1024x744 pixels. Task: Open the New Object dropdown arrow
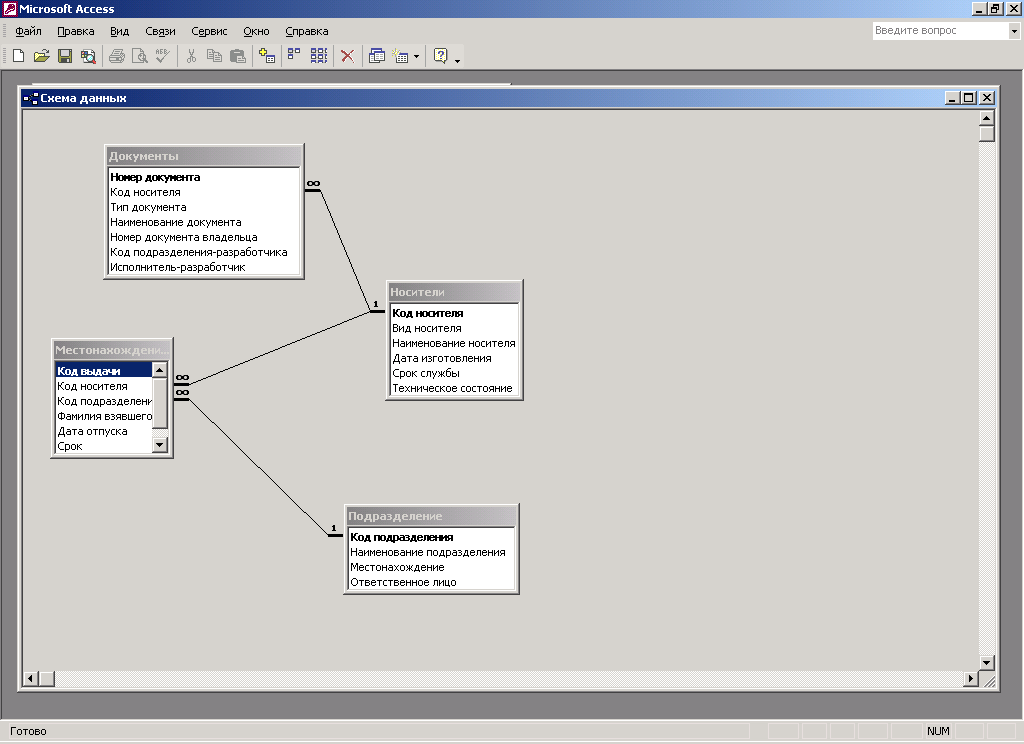click(416, 57)
